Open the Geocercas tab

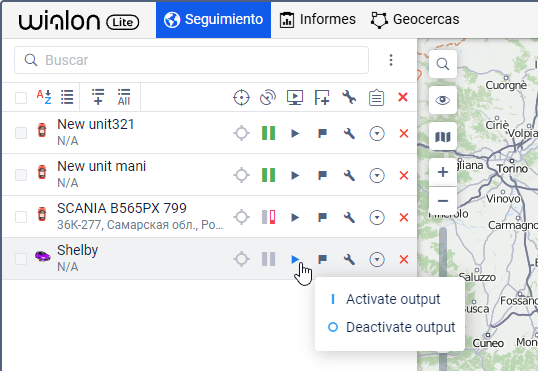coord(415,19)
